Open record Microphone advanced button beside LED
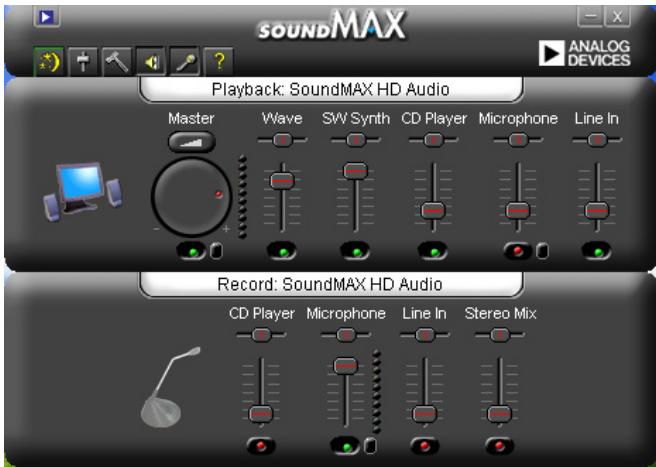This screenshot has width=656, height=467. point(370,446)
